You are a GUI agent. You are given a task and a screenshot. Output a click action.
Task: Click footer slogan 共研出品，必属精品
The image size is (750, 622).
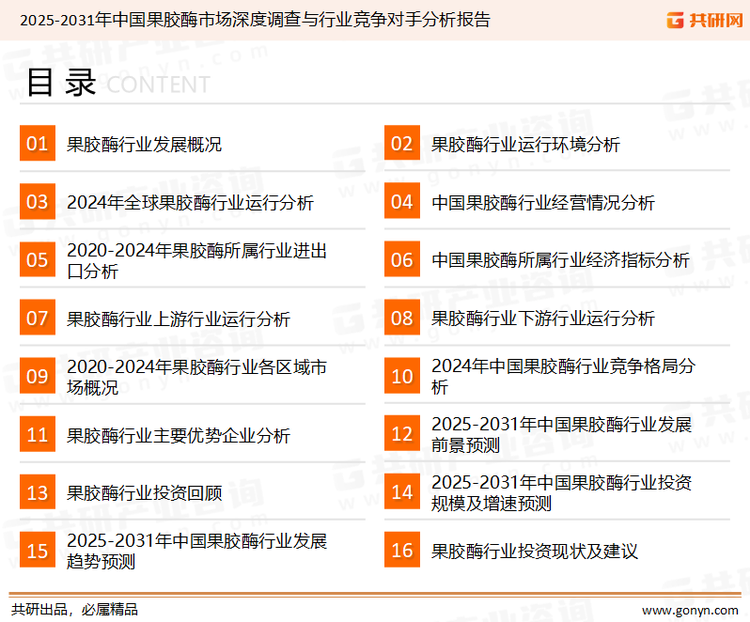75,610
